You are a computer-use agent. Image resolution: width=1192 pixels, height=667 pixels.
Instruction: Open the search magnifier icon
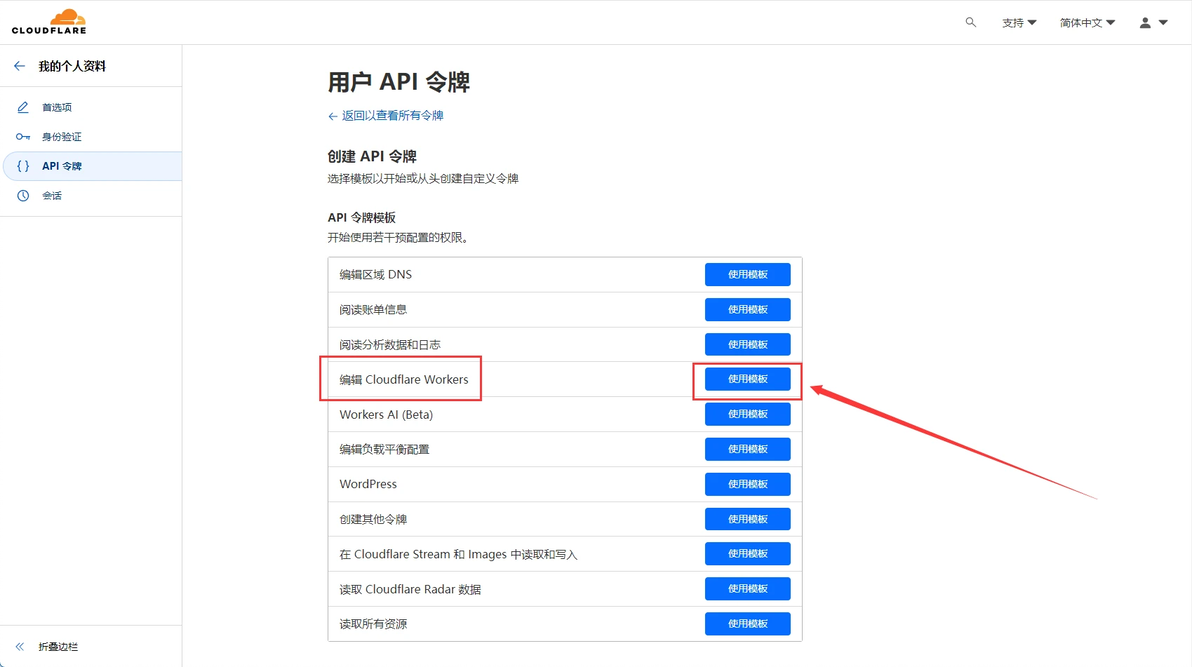[x=971, y=23]
